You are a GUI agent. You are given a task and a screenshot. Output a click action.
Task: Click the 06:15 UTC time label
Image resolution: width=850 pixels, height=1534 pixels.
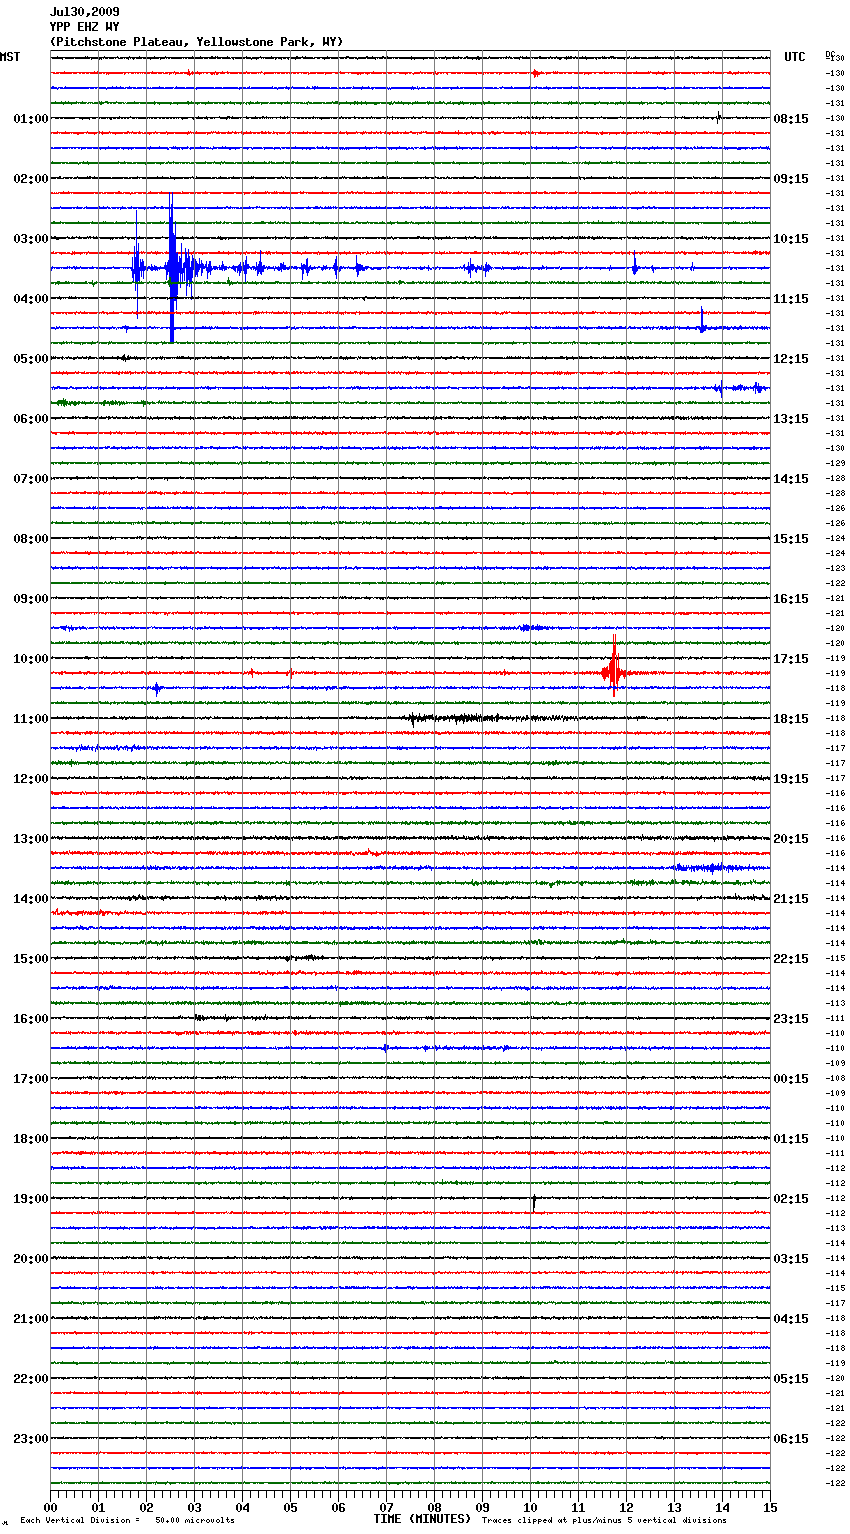tap(791, 1439)
